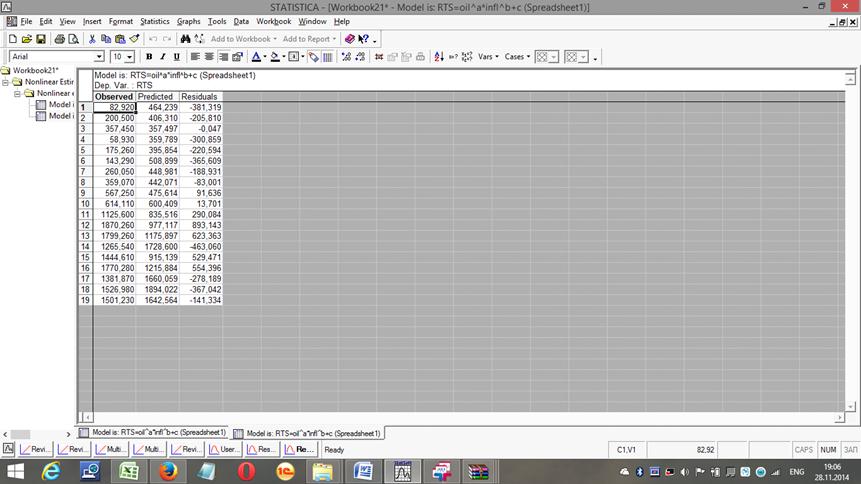Click the Print icon in the toolbar
Viewport: 861px width, 484px height.
tap(59, 39)
